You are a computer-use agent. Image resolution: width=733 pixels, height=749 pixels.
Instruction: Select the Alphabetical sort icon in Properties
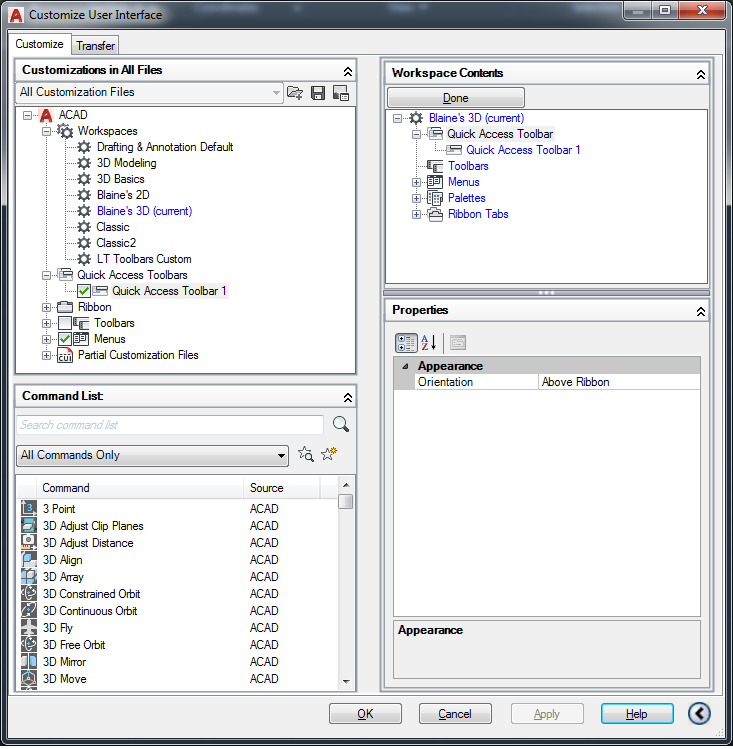(x=428, y=342)
